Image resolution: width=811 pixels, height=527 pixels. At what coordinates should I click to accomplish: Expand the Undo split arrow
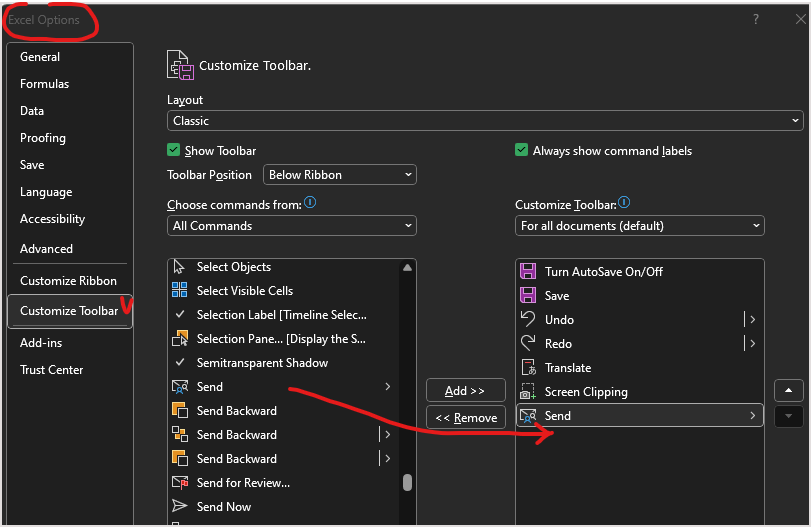[752, 319]
